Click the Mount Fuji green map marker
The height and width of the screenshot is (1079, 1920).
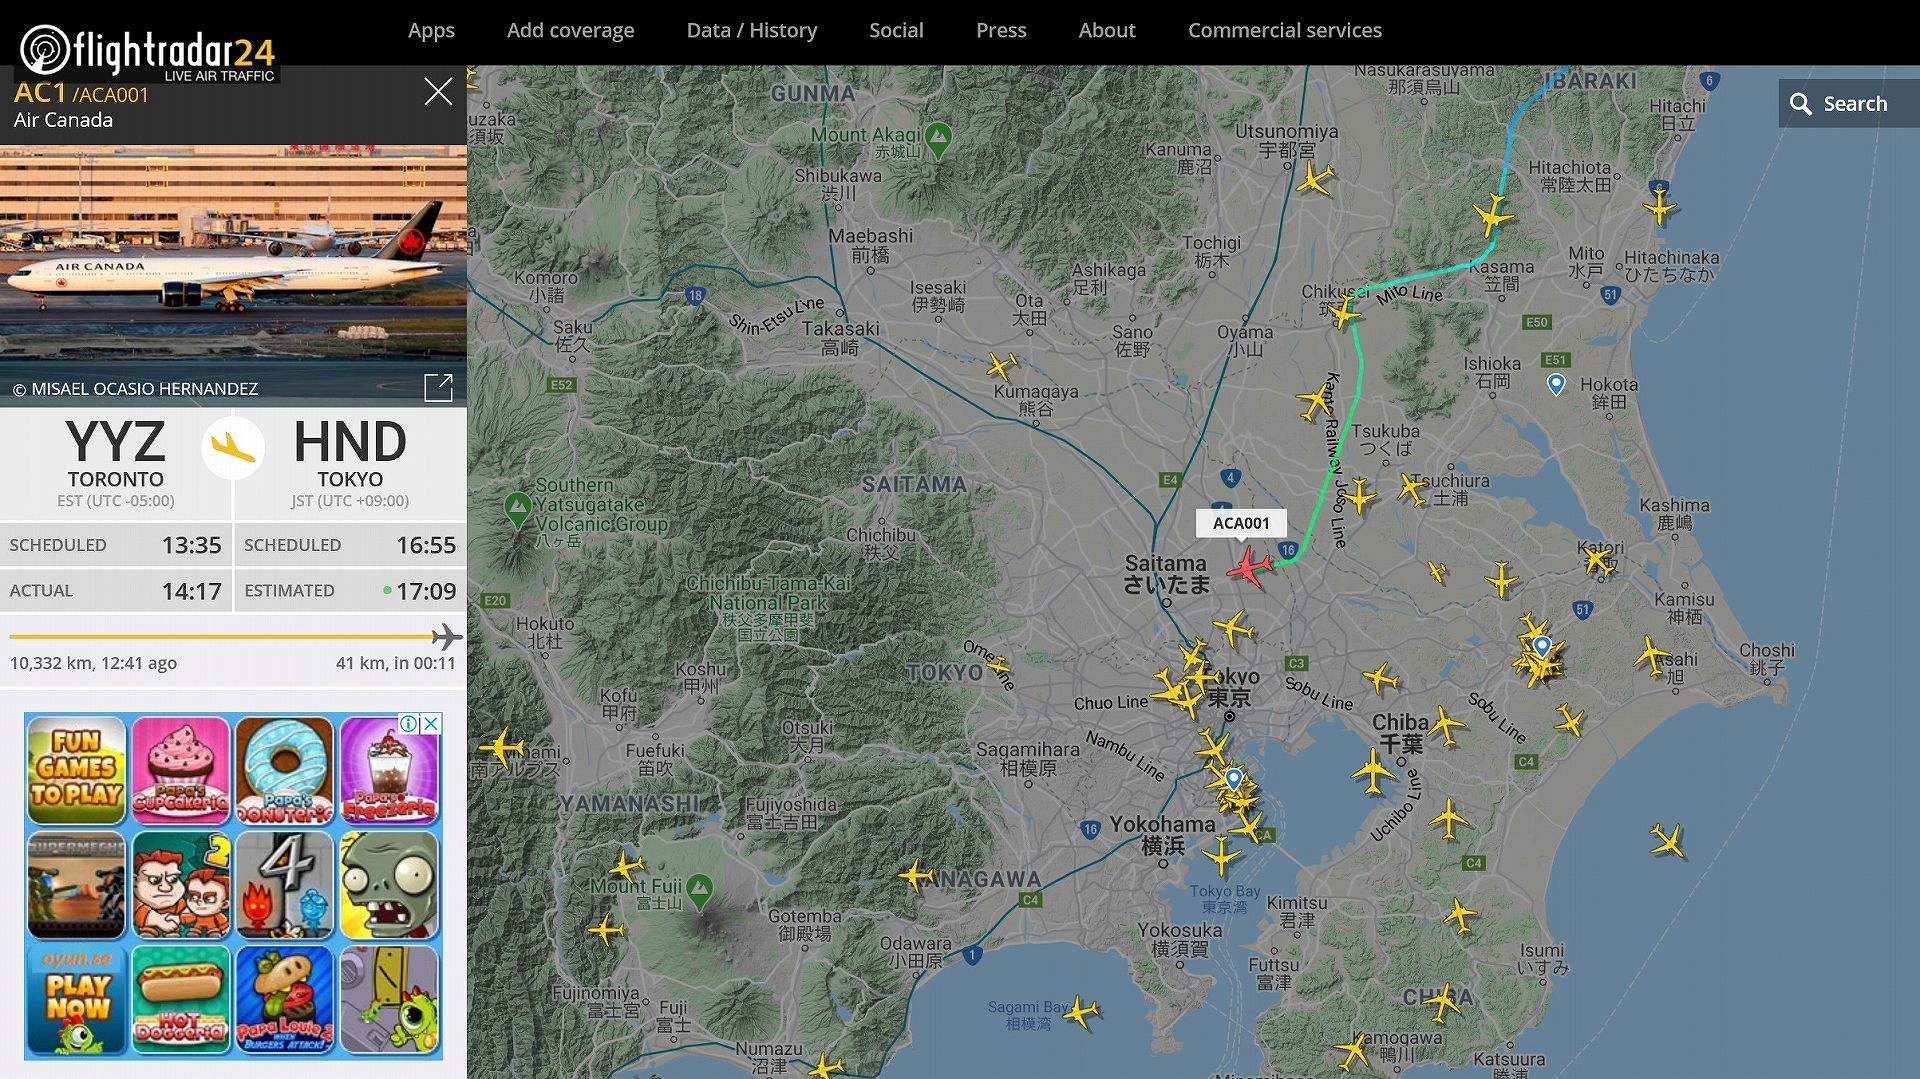[x=700, y=891]
